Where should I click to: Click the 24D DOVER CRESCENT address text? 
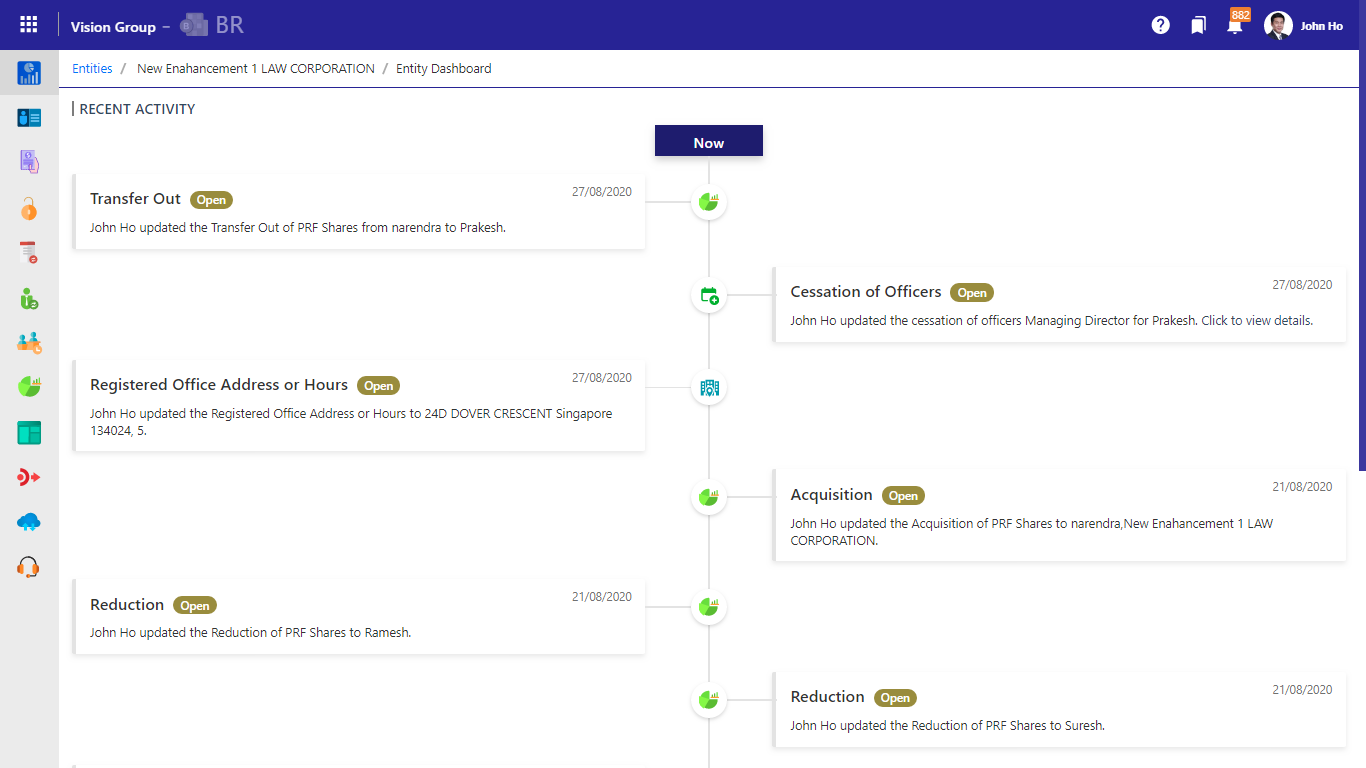(351, 422)
